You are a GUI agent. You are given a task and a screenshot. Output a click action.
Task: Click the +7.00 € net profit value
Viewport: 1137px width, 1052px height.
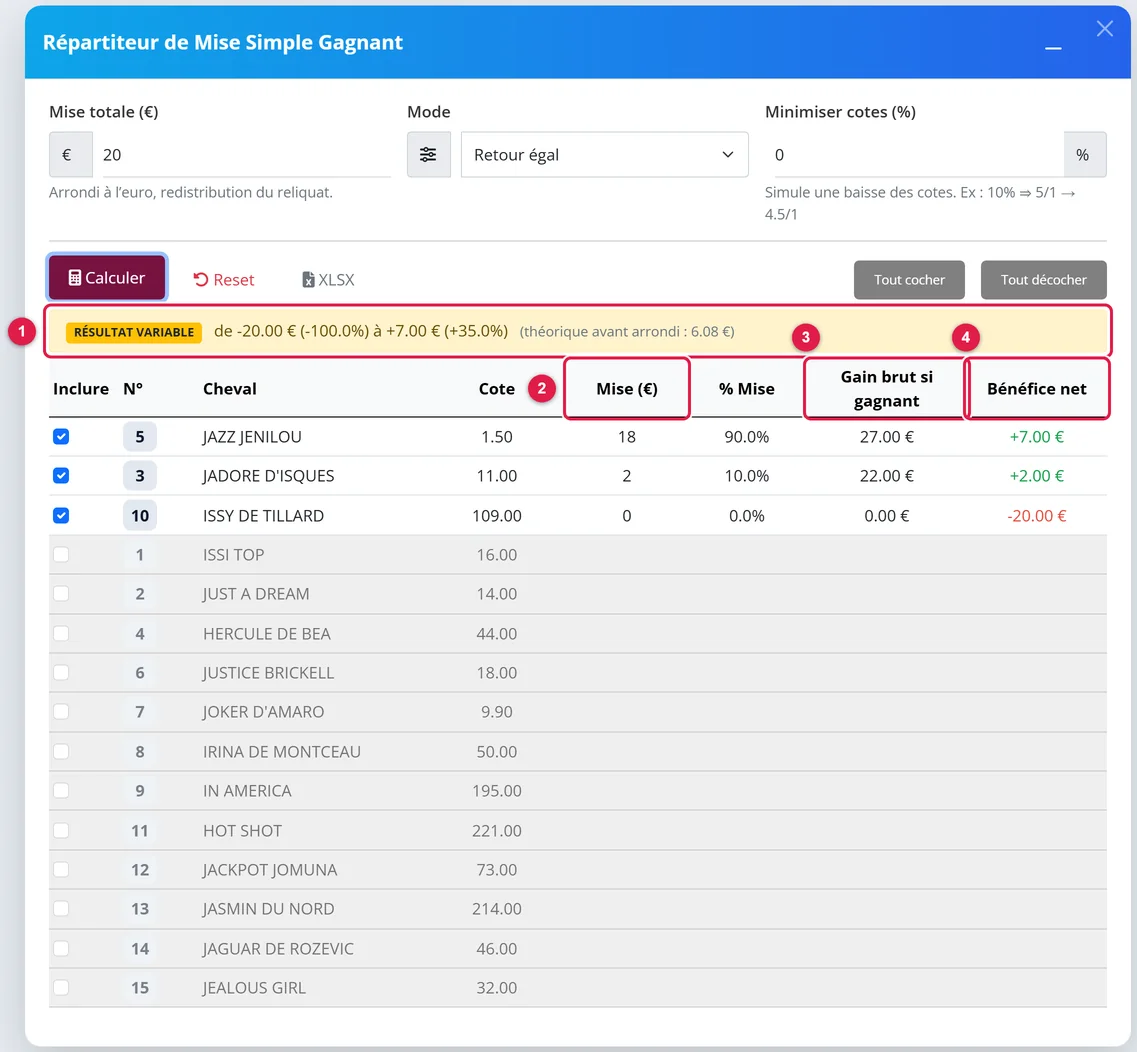1037,437
